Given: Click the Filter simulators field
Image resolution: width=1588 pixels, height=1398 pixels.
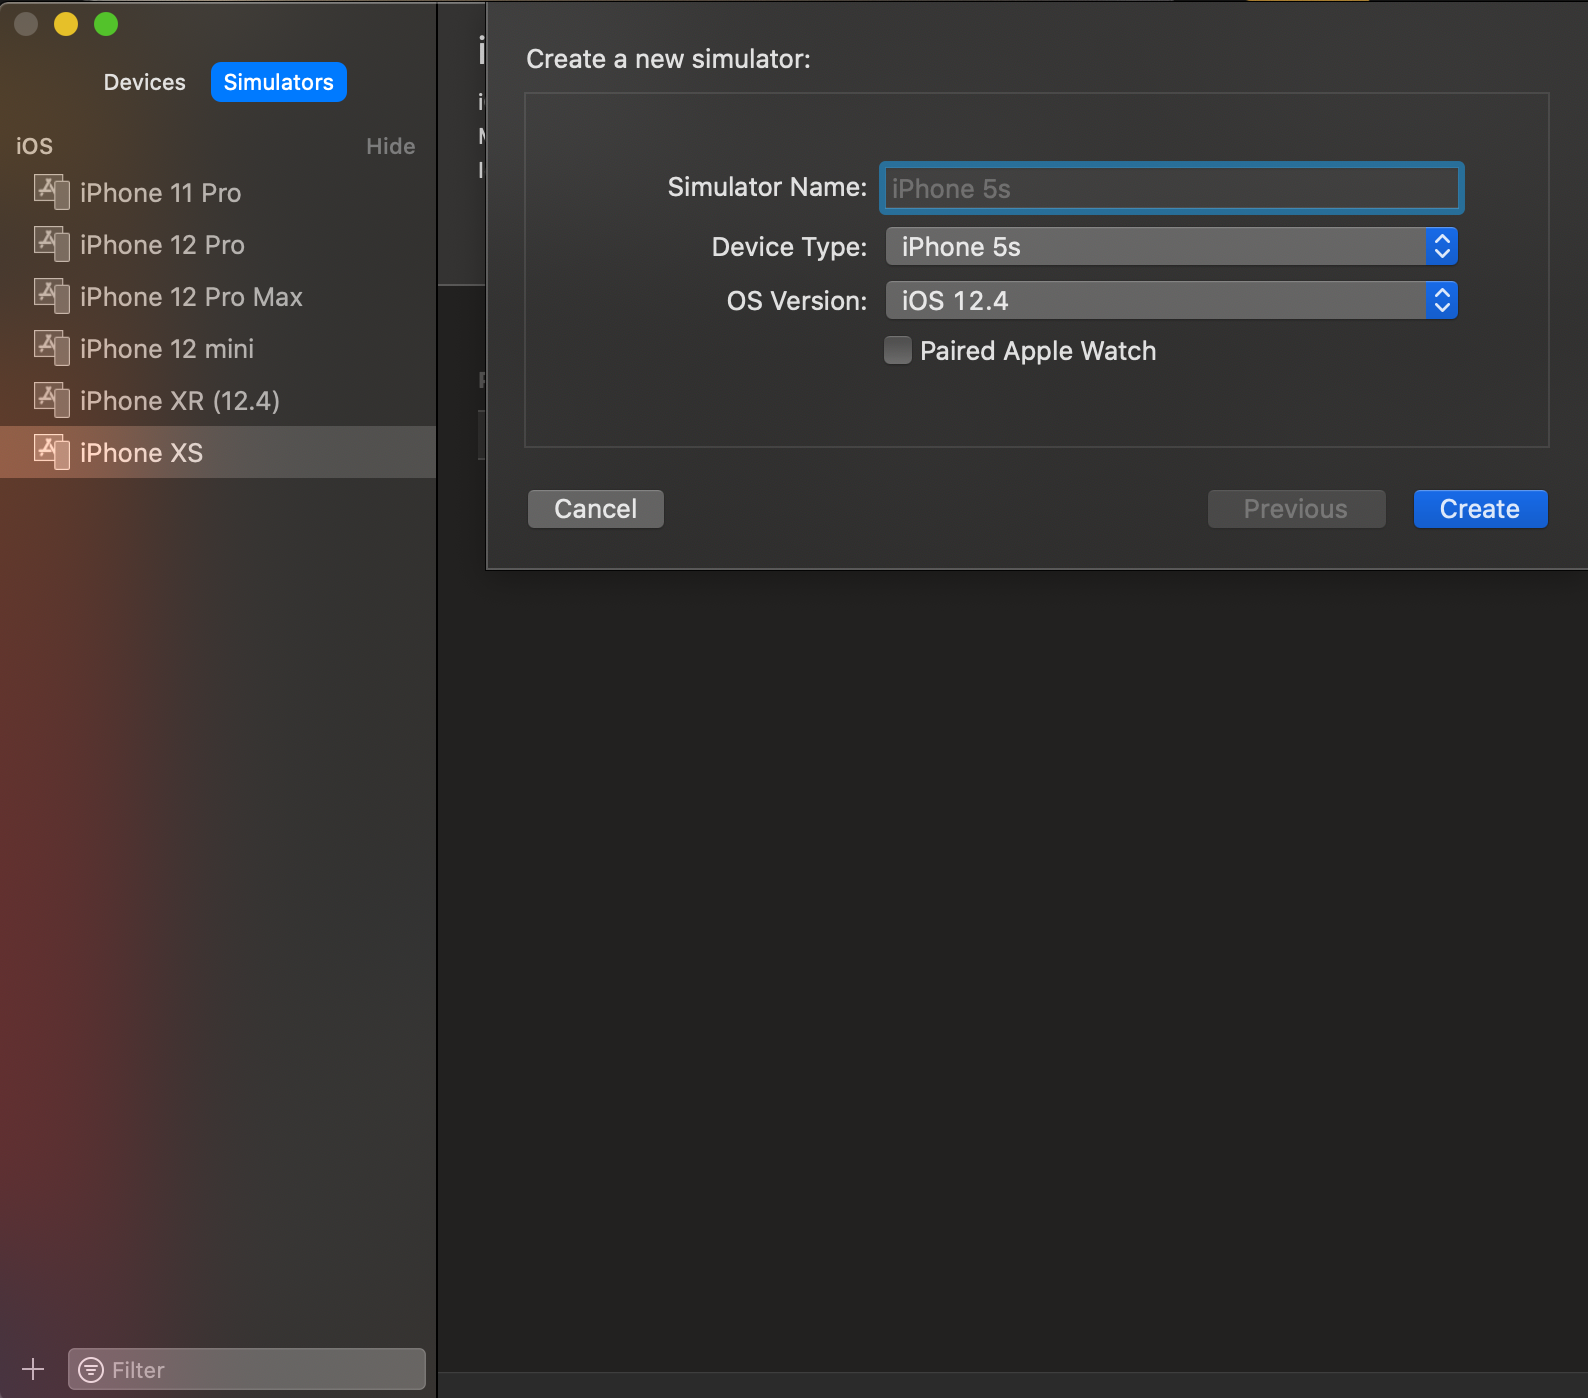Looking at the screenshot, I should (x=247, y=1369).
